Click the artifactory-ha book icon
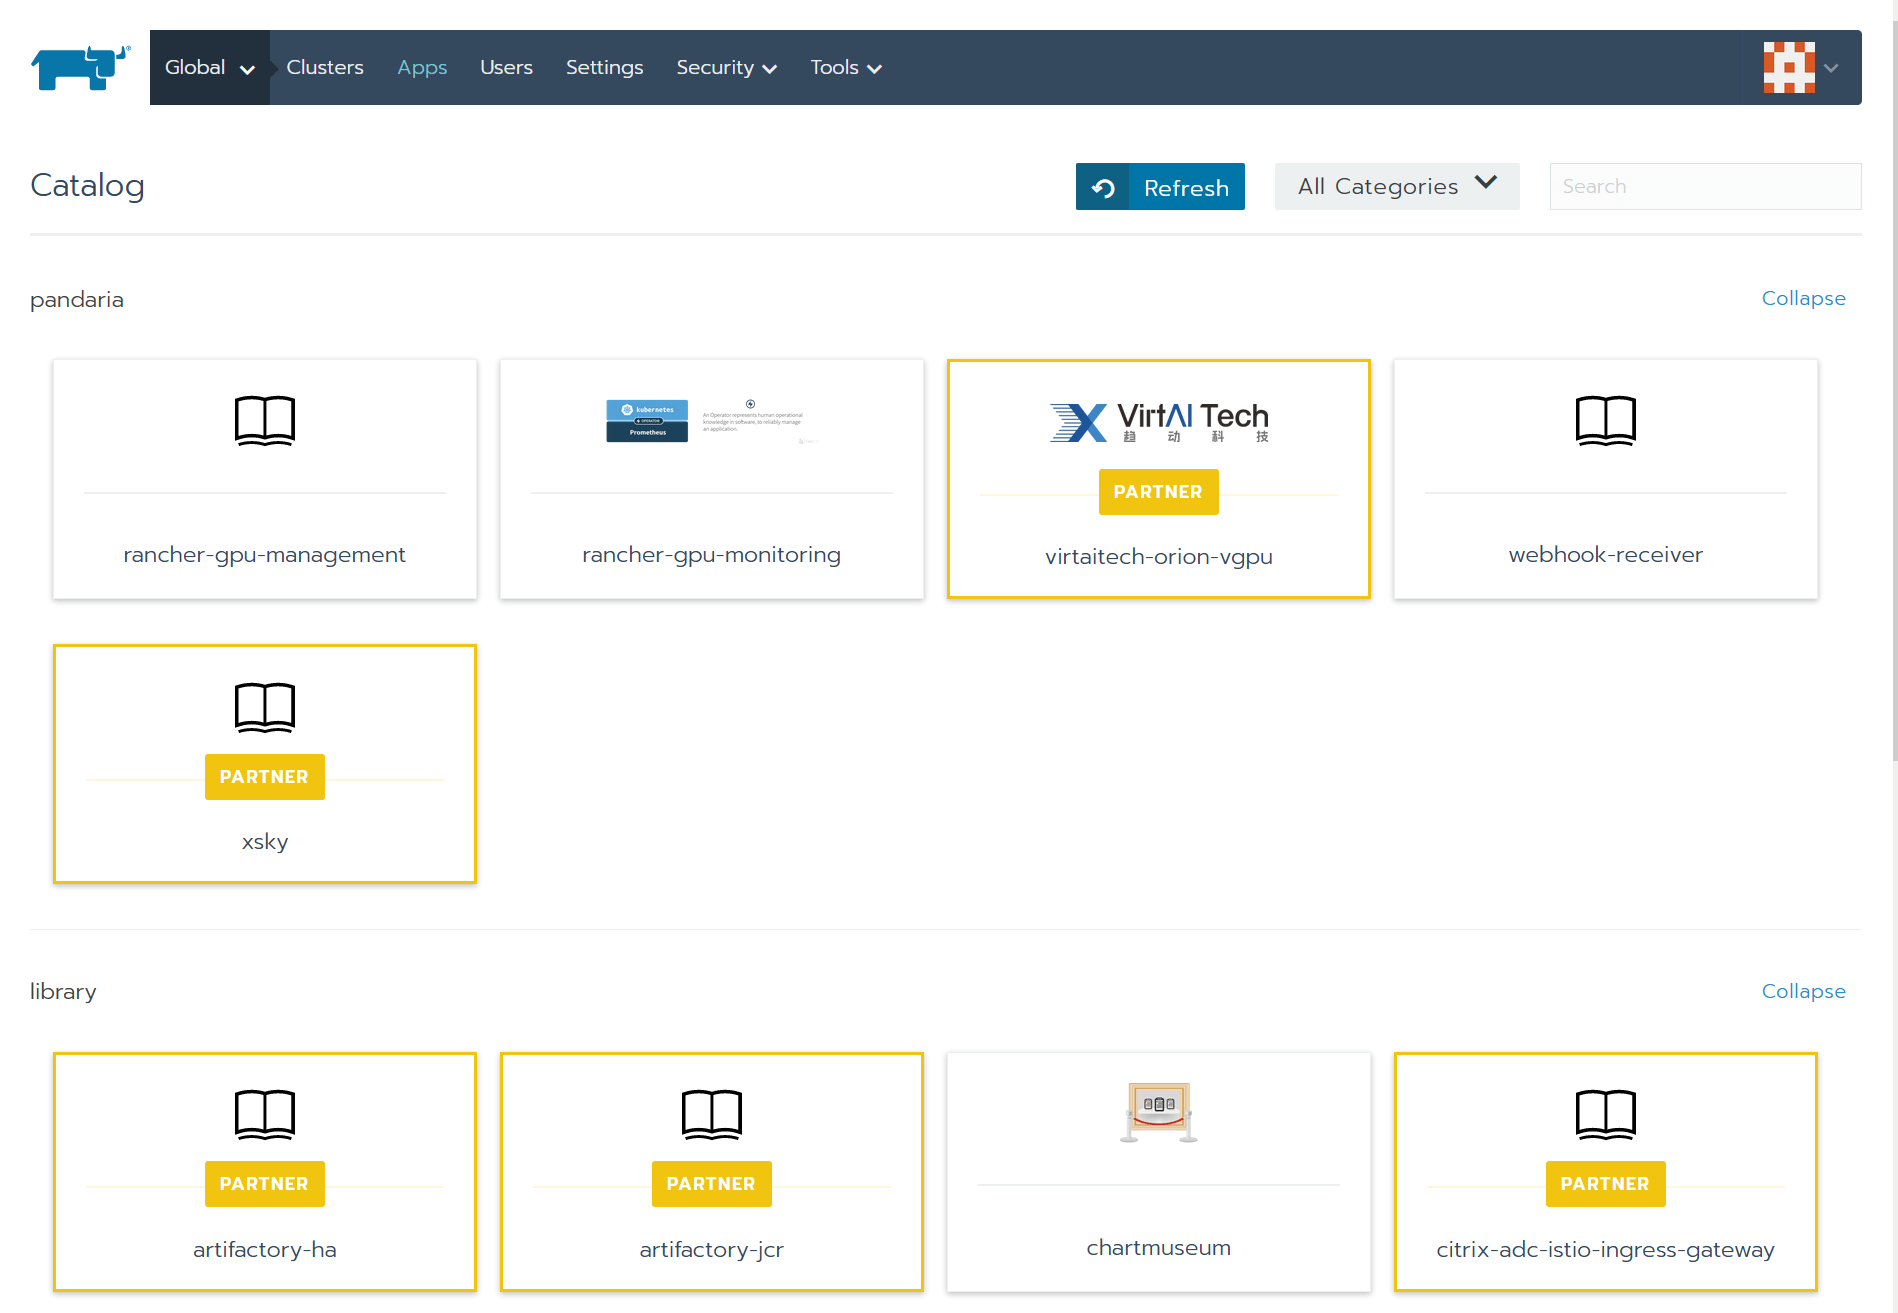This screenshot has height=1313, width=1898. point(264,1114)
